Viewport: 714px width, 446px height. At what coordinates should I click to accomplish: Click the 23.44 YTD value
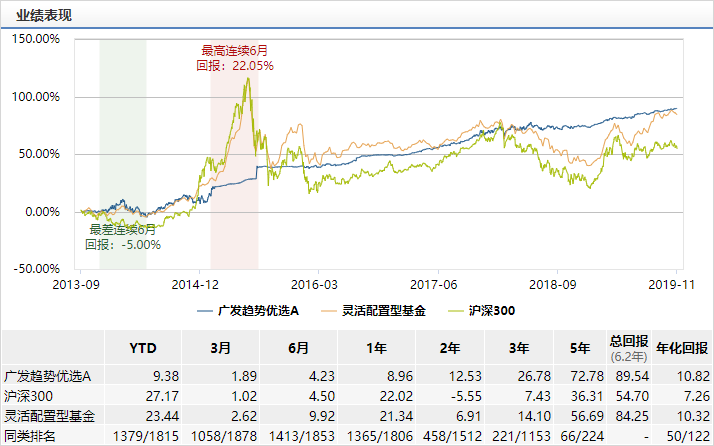coord(162,416)
